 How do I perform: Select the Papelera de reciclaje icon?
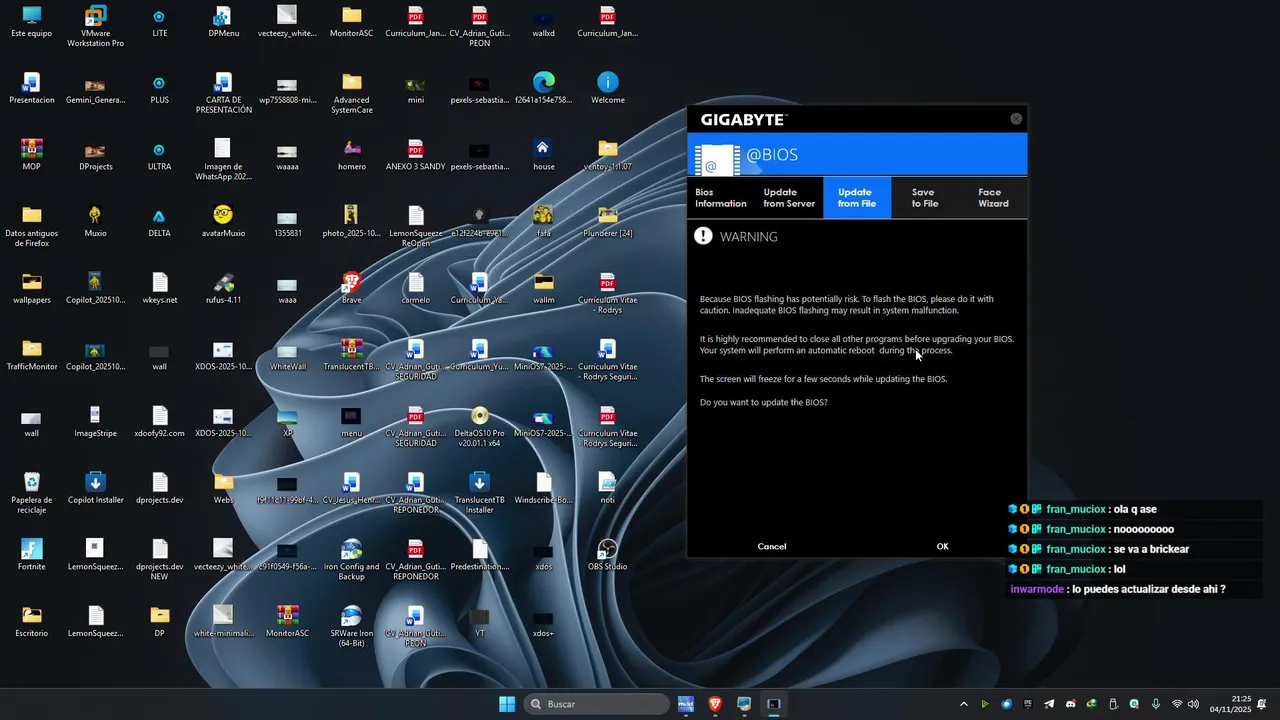[32, 493]
